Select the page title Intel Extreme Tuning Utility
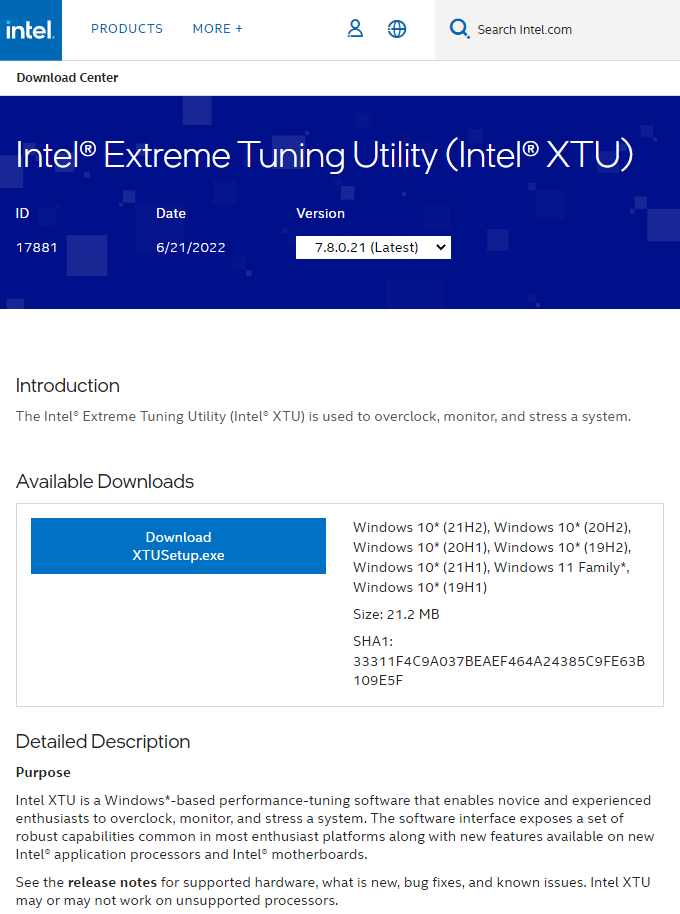Viewport: 680px width, 914px height. [324, 155]
